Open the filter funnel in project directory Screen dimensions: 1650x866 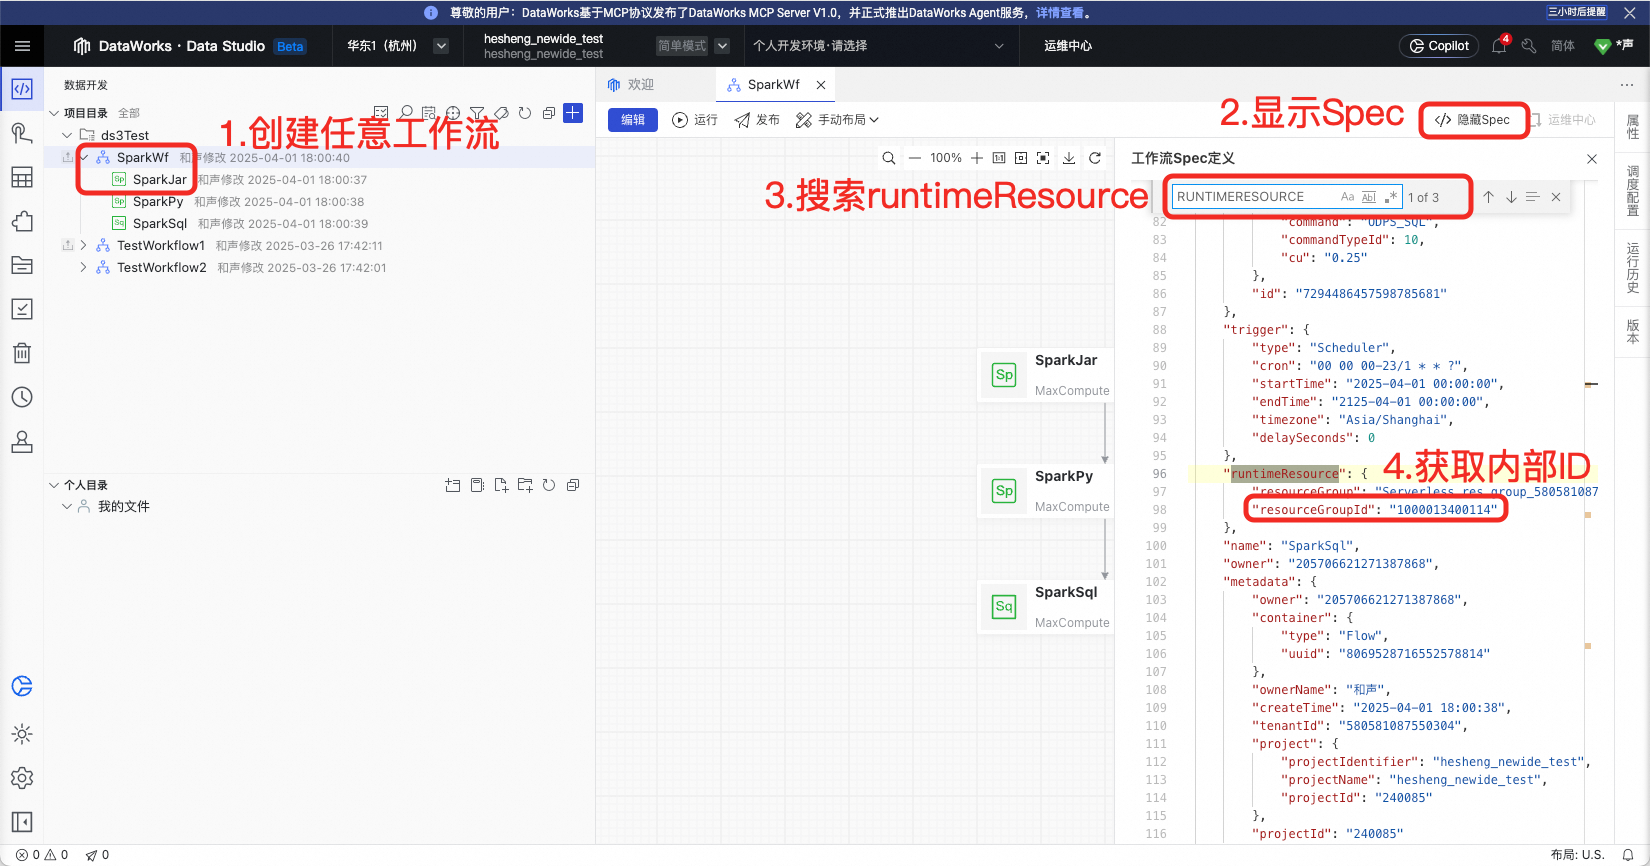point(477,113)
